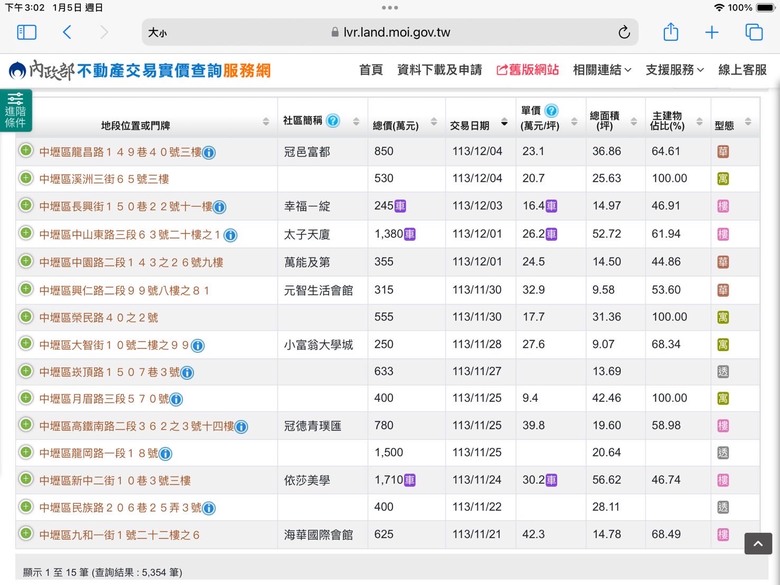Open 支援服務 dropdown menu
This screenshot has width=780, height=585.
click(675, 70)
